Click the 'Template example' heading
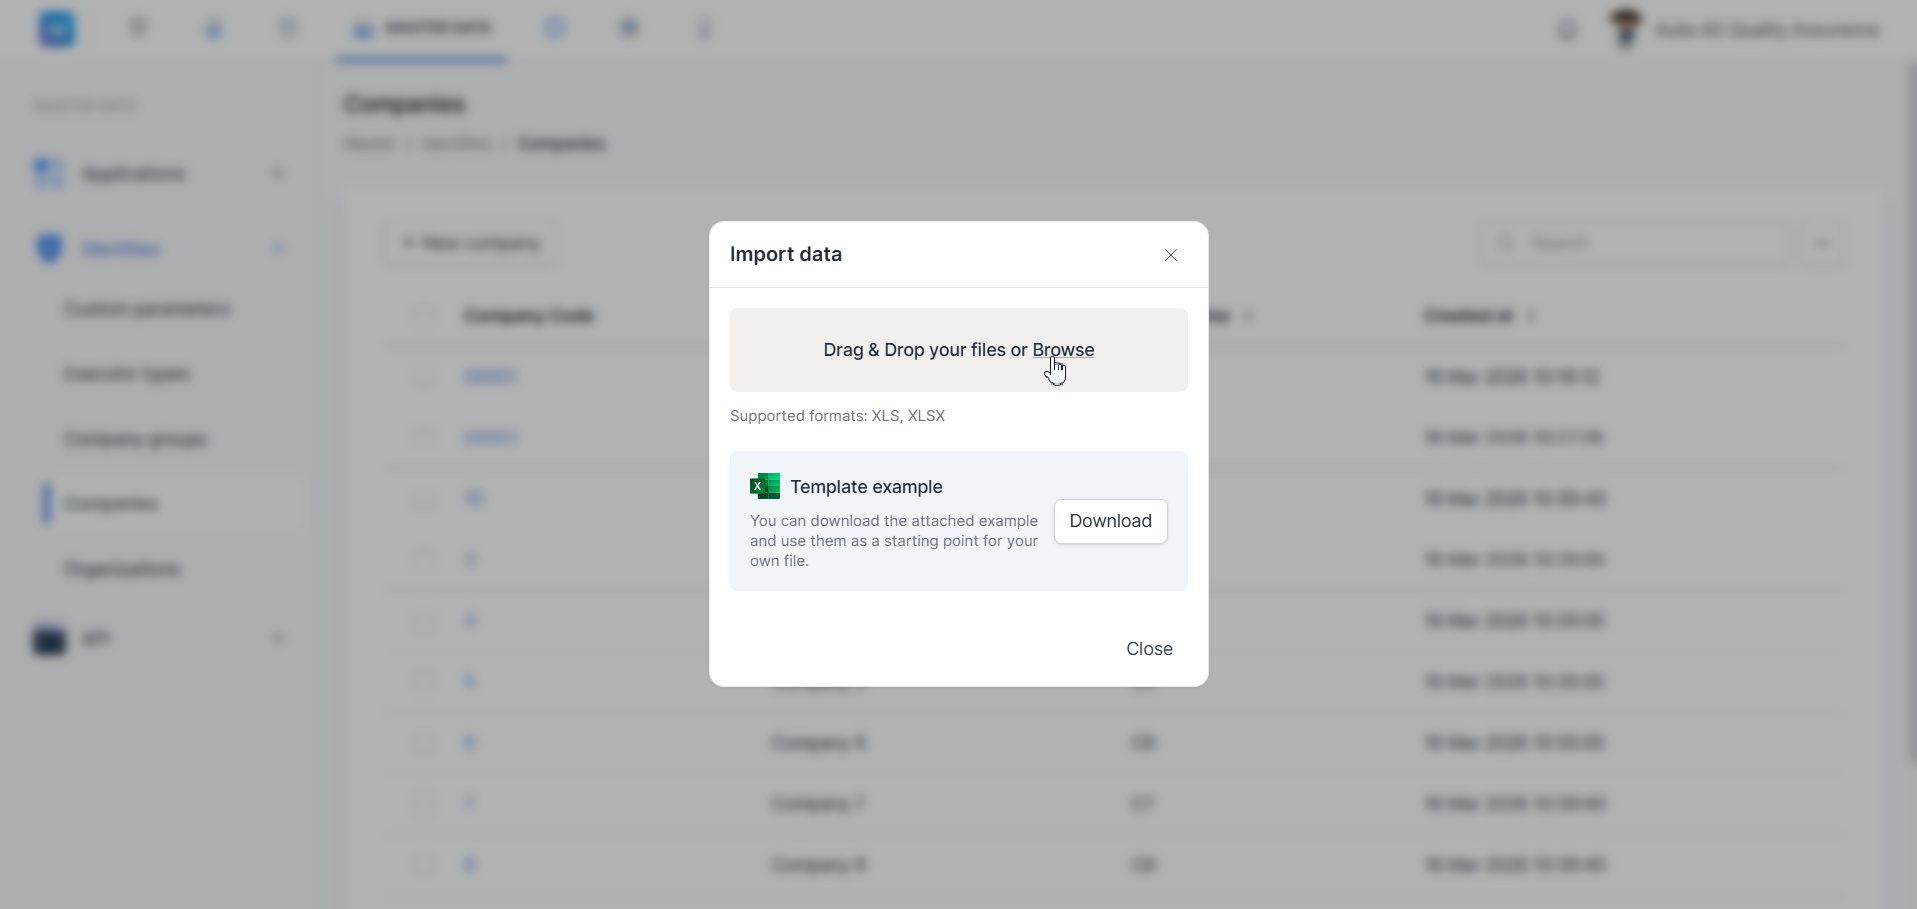 (866, 487)
